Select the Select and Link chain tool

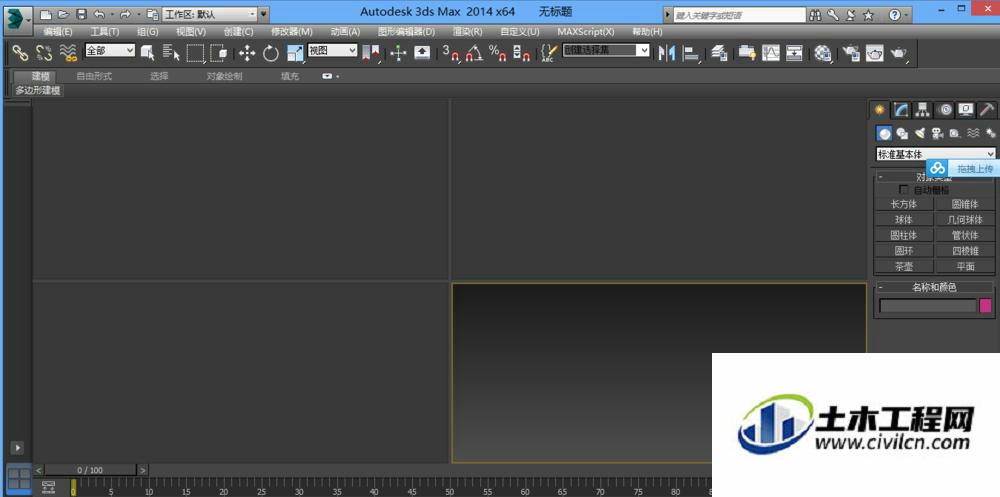20,54
